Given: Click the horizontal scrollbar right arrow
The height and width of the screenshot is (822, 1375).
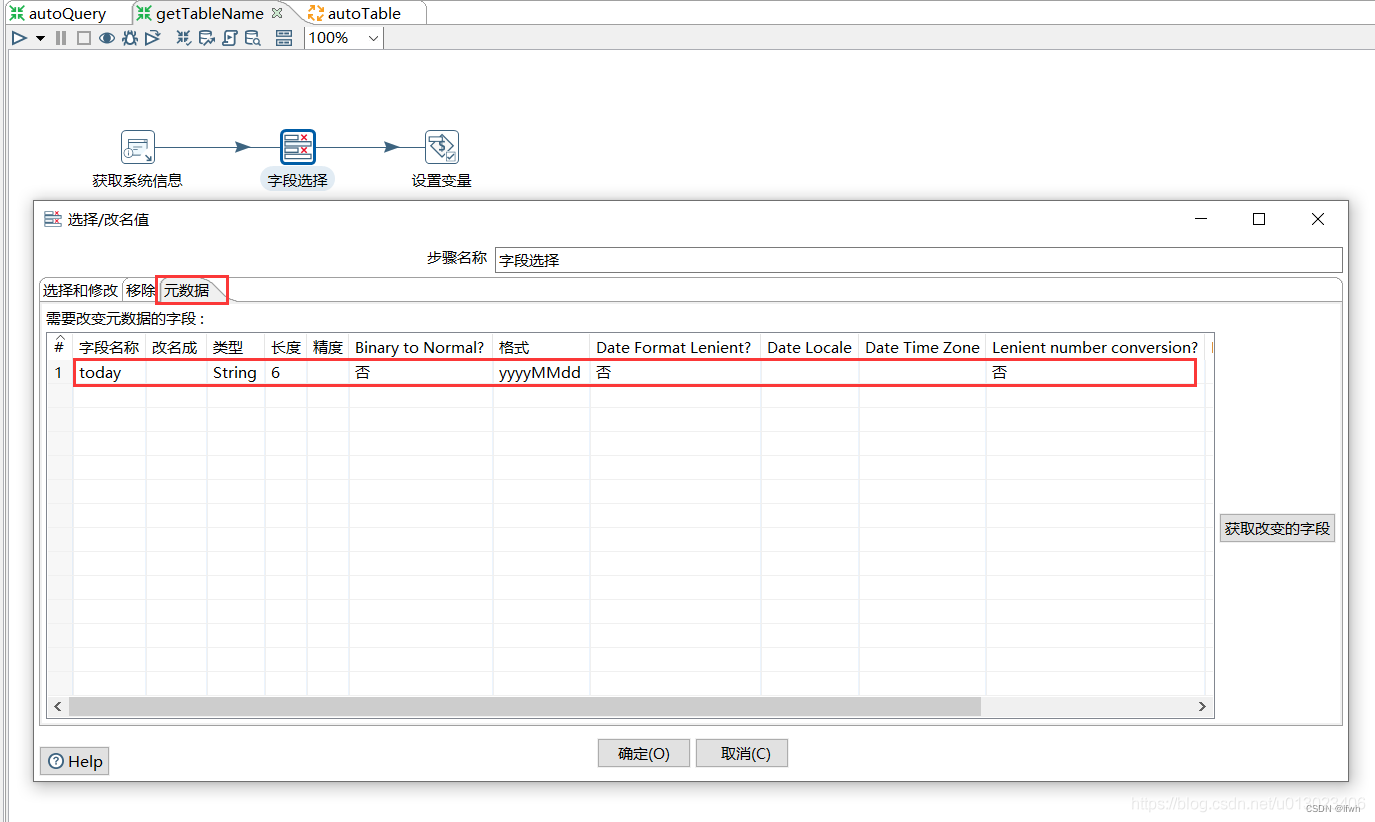Looking at the screenshot, I should point(1203,707).
